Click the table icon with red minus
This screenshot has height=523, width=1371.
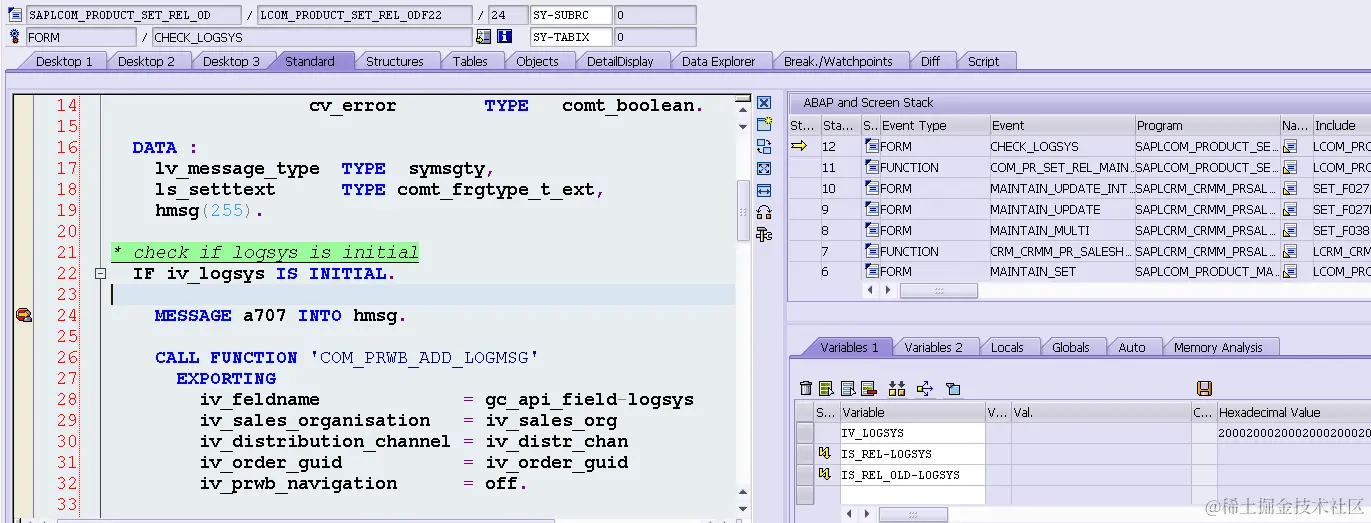(868, 388)
